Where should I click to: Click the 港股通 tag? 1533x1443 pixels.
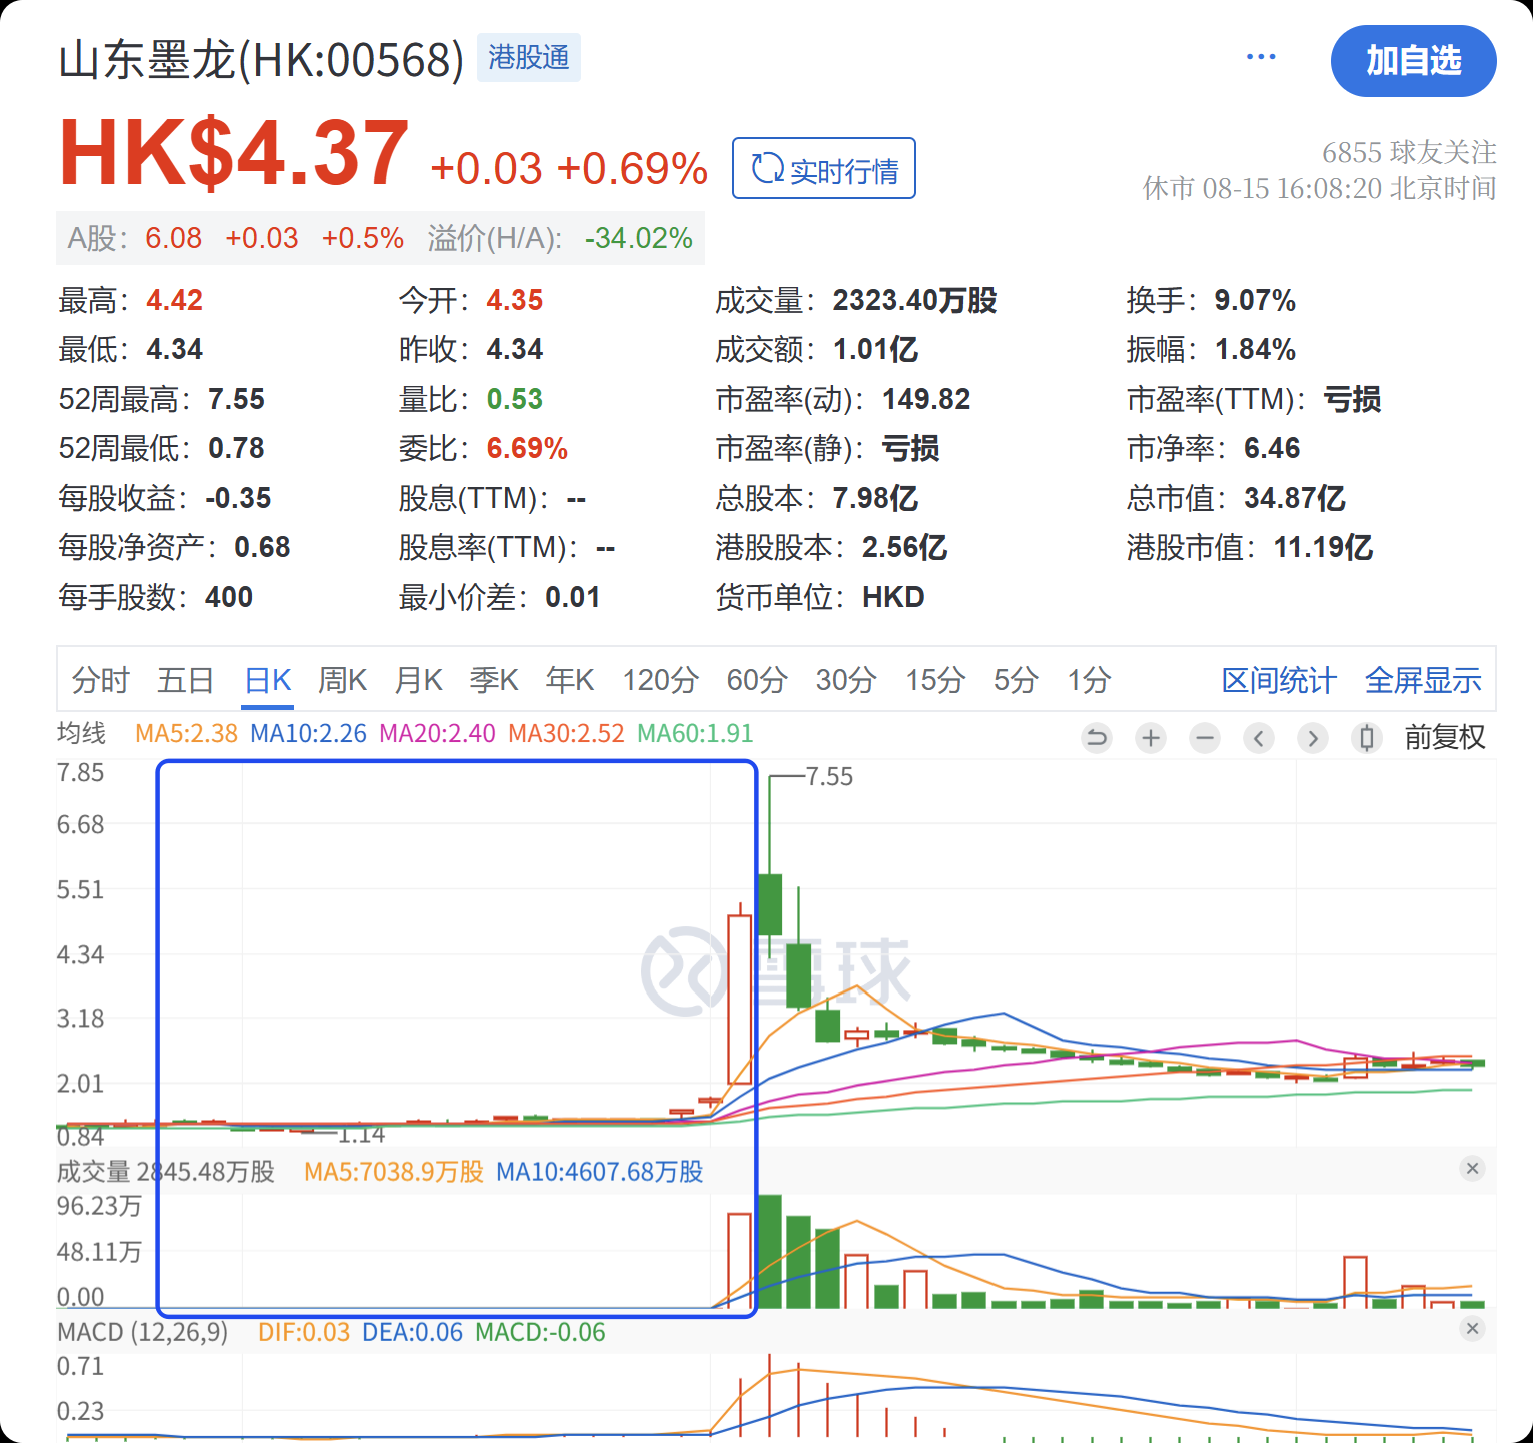point(529,57)
